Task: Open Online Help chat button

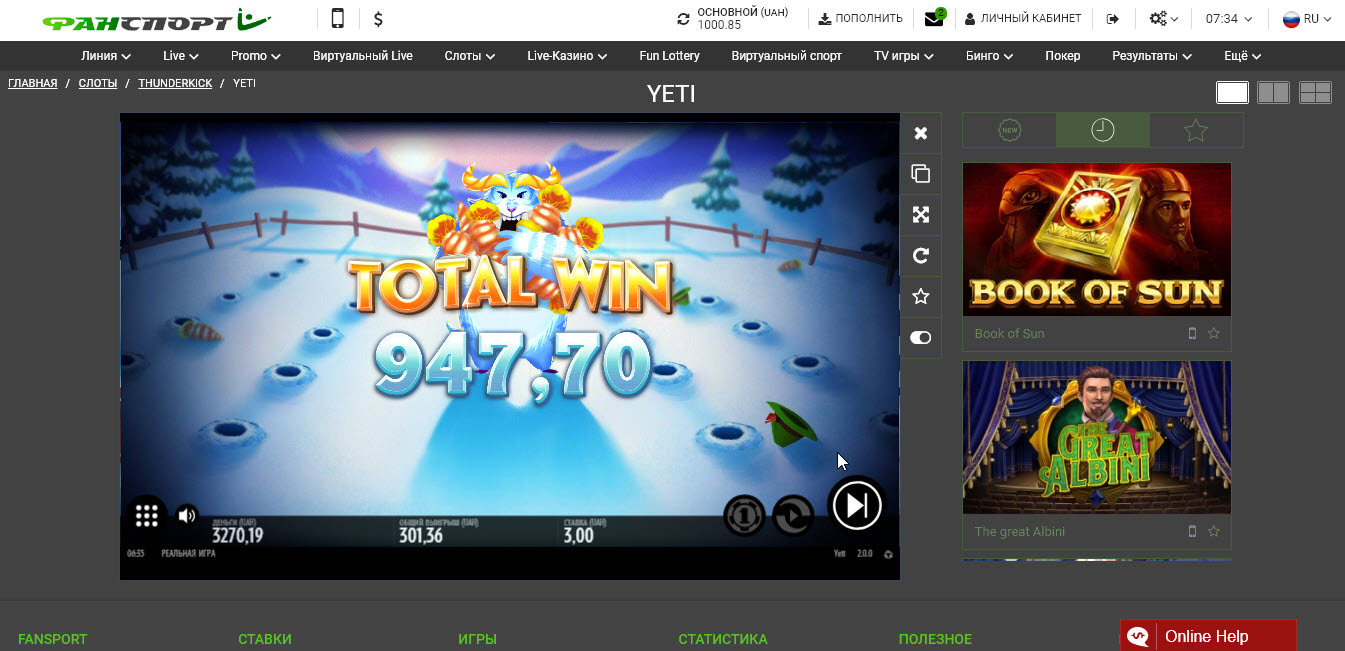Action: point(1208,636)
